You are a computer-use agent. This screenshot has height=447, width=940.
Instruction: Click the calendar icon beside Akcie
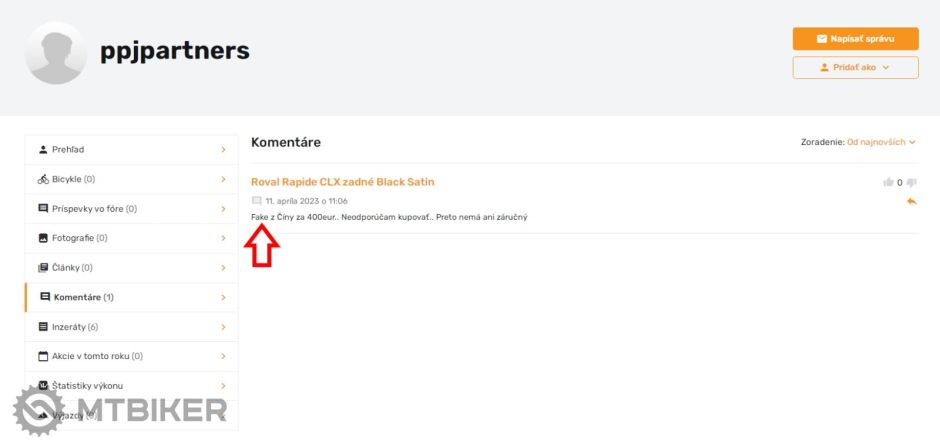43,356
